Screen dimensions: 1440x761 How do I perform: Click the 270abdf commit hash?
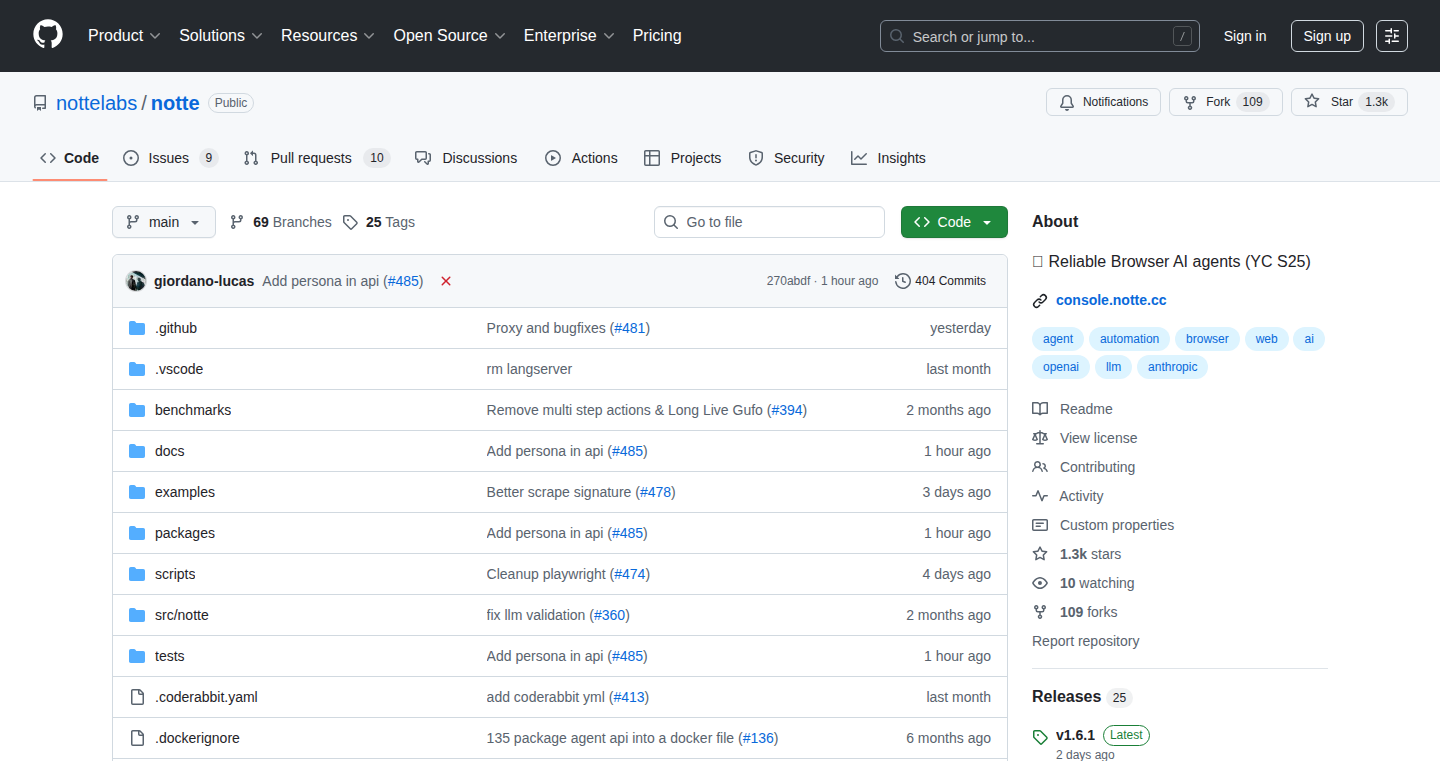click(x=788, y=281)
